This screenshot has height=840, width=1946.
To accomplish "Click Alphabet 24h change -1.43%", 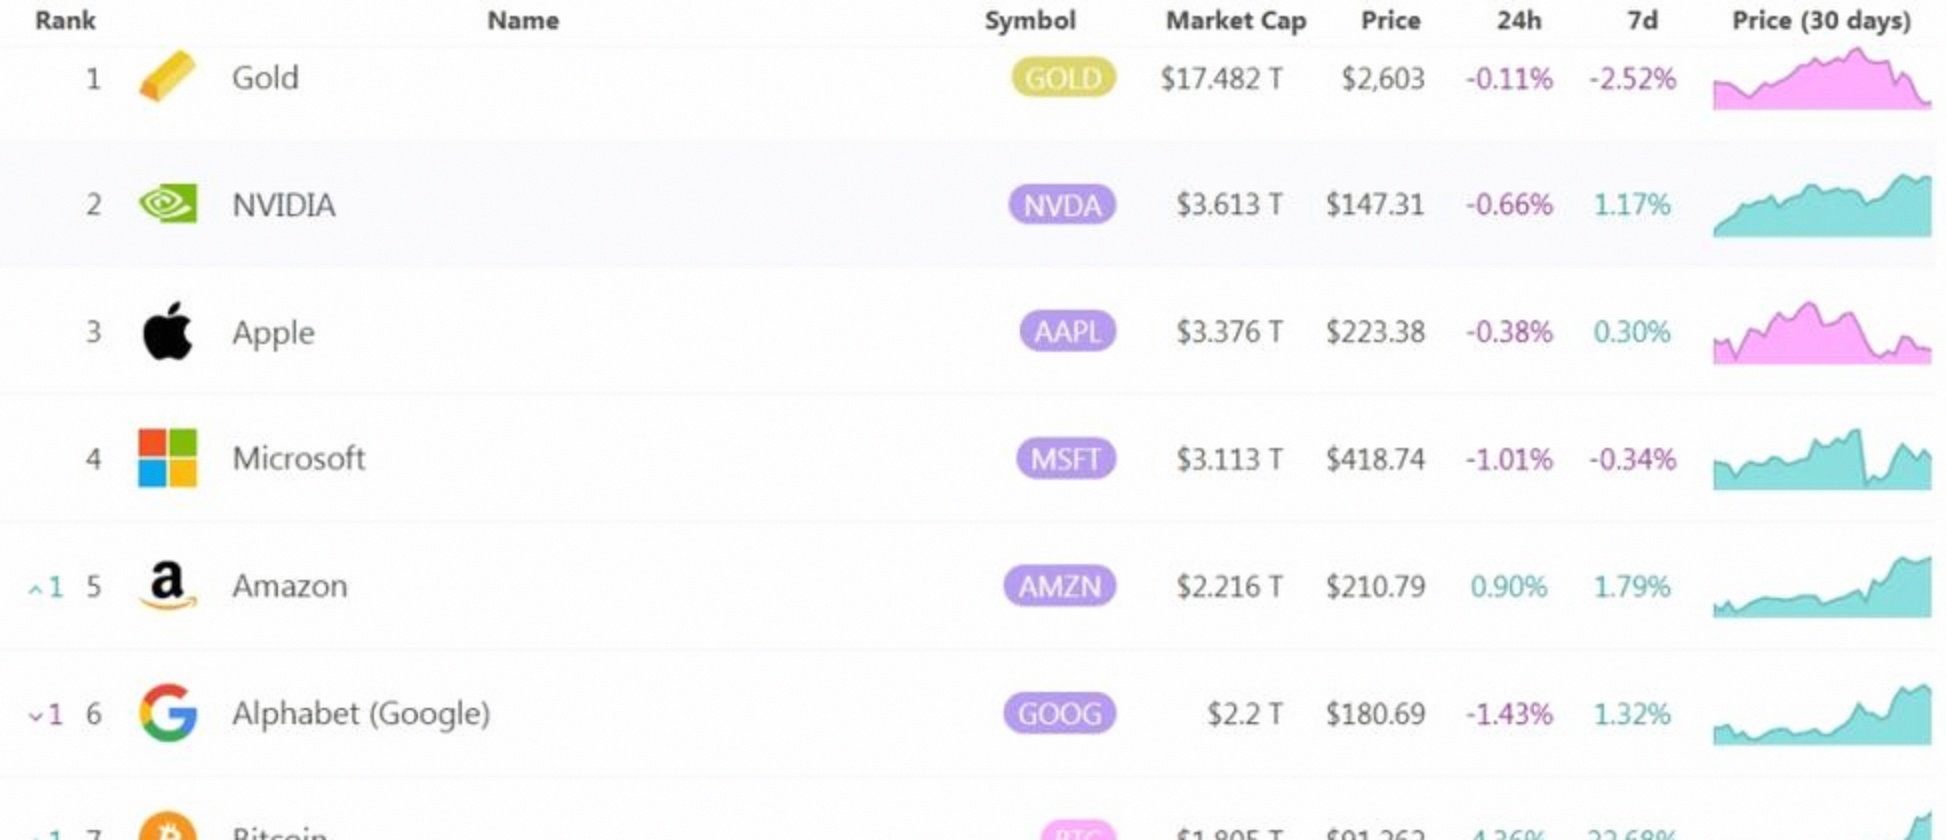I will [1509, 714].
